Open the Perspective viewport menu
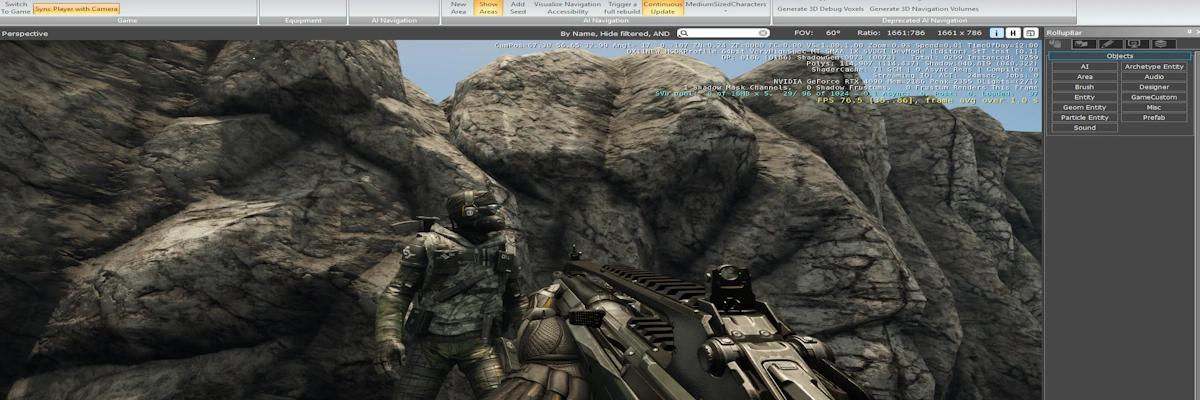1200x400 pixels. click(x=25, y=33)
